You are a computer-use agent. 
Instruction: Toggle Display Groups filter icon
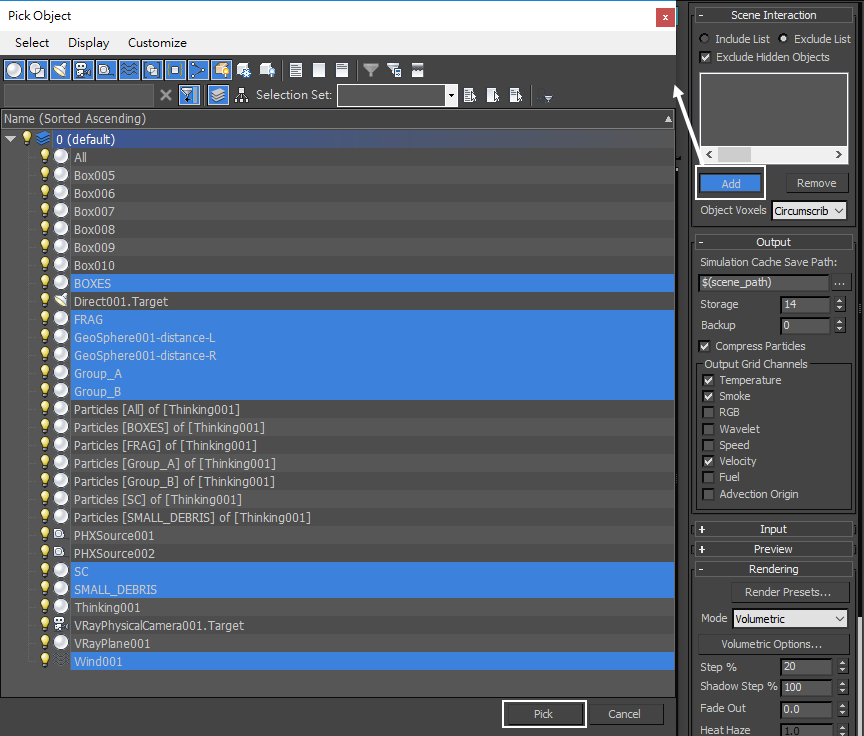(x=152, y=70)
